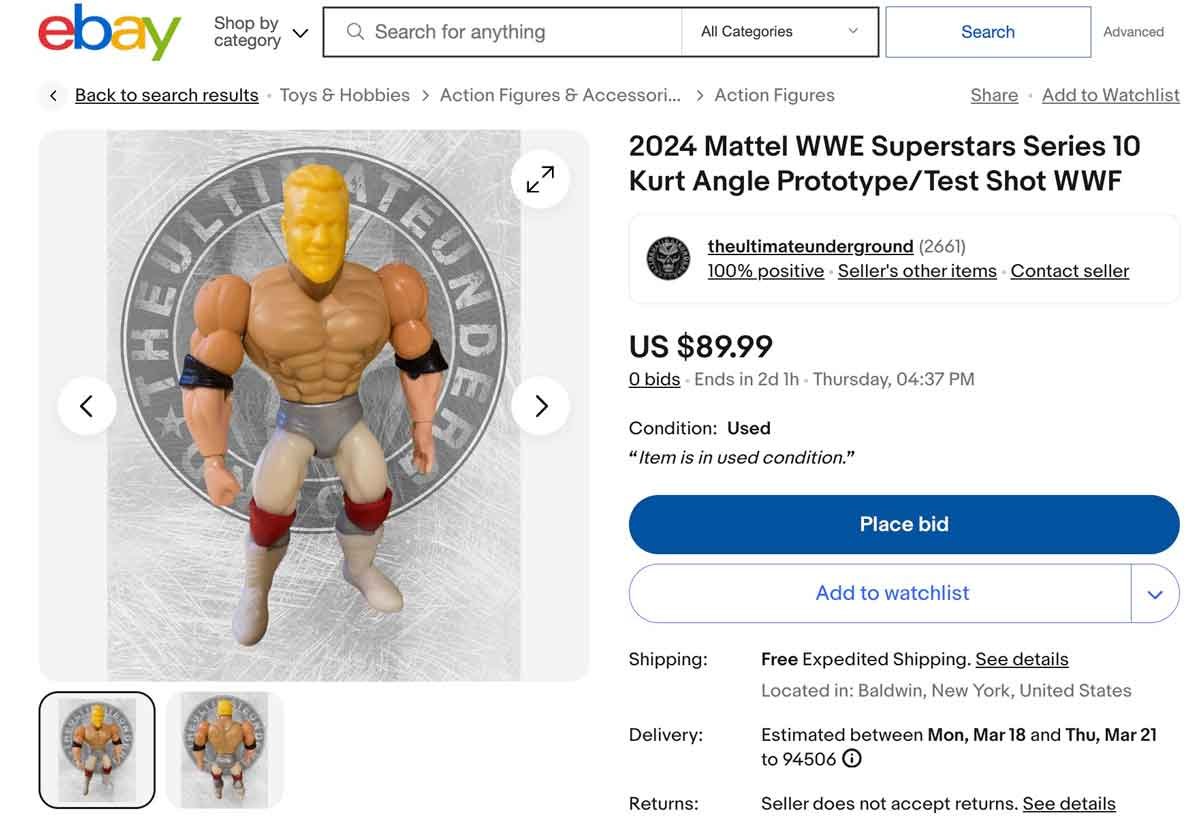The width and height of the screenshot is (1200, 823).
Task: Click the Advanced search link
Action: (x=1132, y=31)
